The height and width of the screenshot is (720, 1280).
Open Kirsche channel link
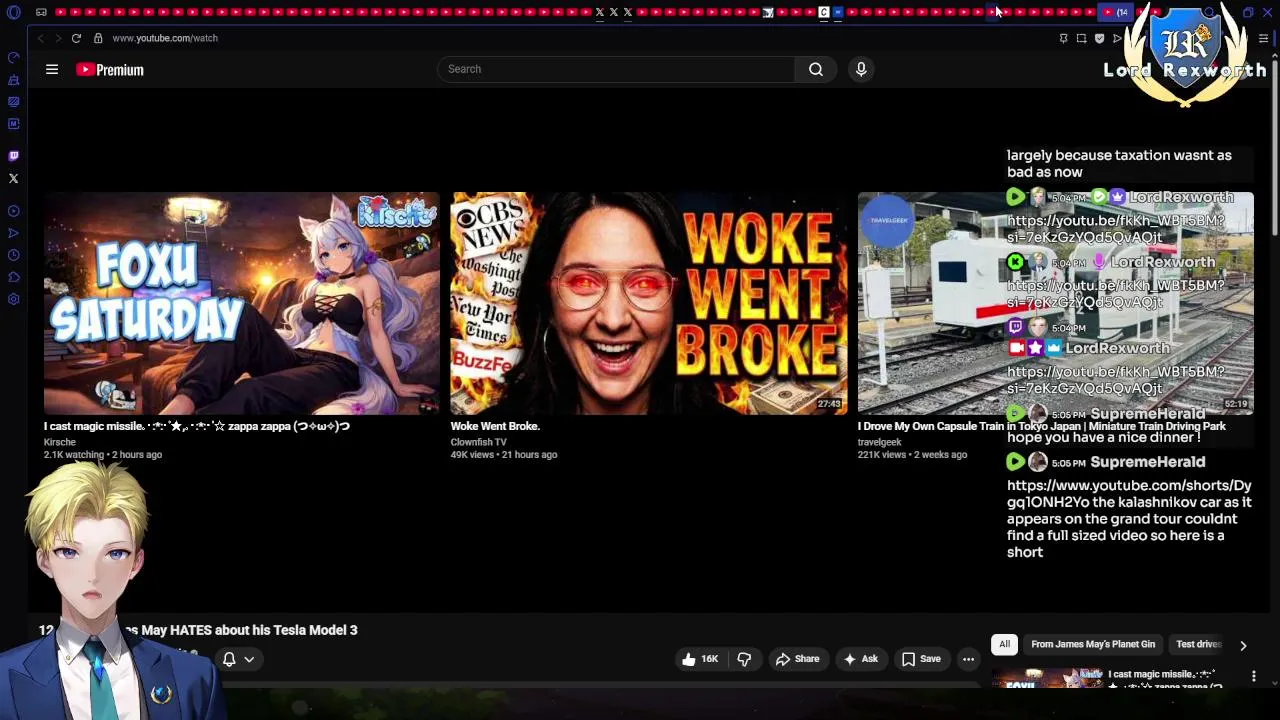[60, 442]
